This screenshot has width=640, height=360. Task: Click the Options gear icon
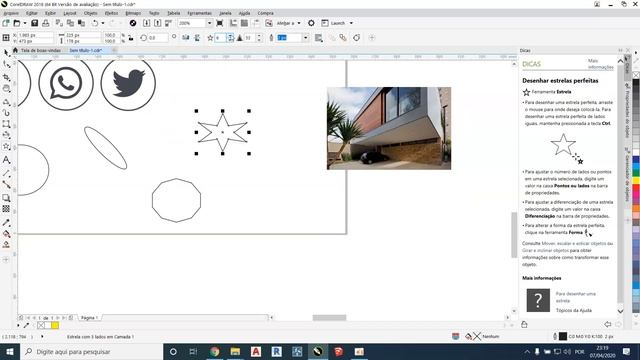pyautogui.click(x=311, y=23)
